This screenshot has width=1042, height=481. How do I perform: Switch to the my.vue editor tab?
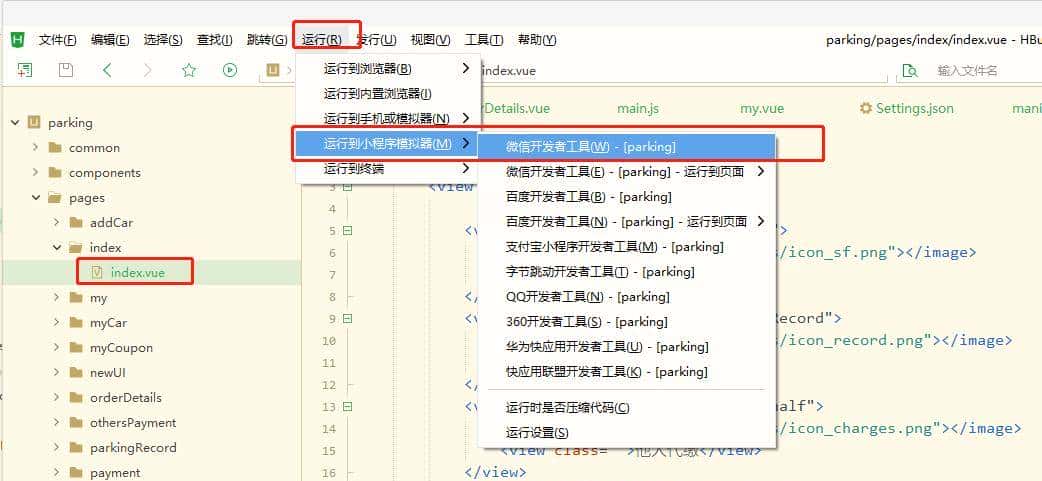pos(762,108)
